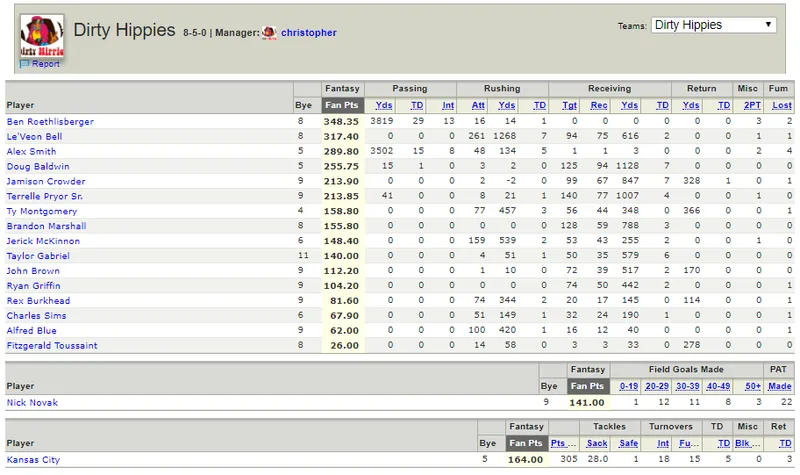Sort by Passing Yds column
800x475 pixels.
point(384,105)
